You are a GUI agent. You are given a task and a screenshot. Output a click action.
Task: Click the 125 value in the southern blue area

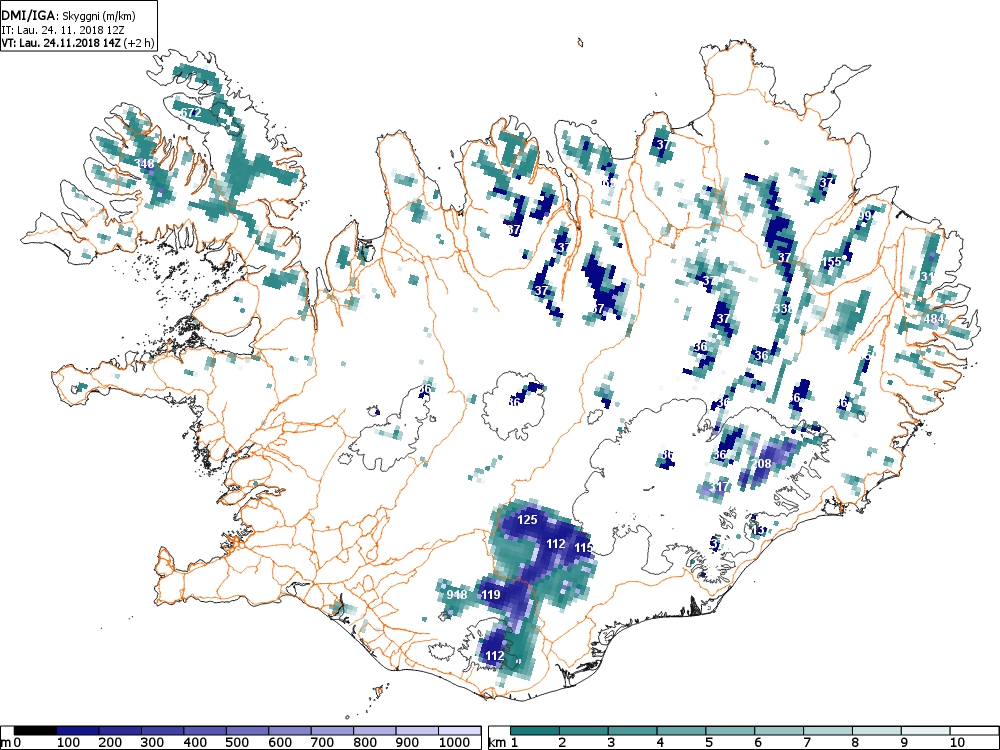coord(527,520)
